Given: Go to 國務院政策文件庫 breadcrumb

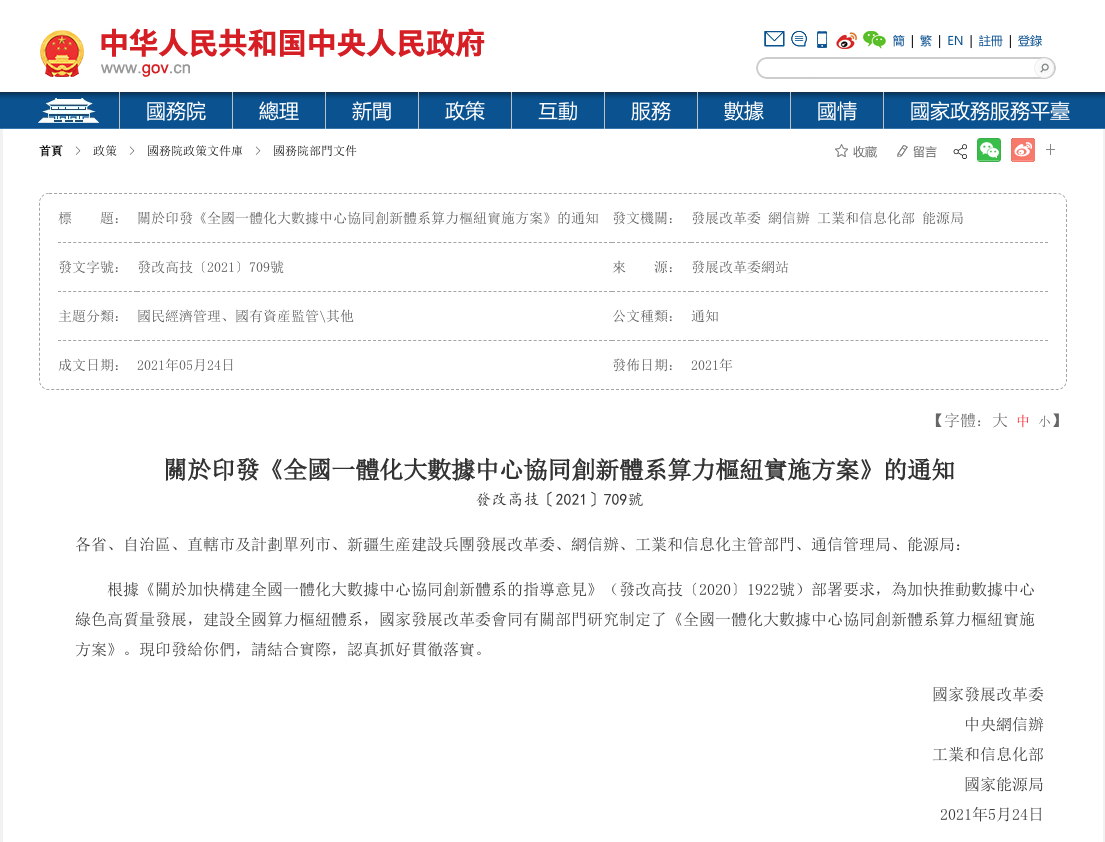Looking at the screenshot, I should point(195,151).
